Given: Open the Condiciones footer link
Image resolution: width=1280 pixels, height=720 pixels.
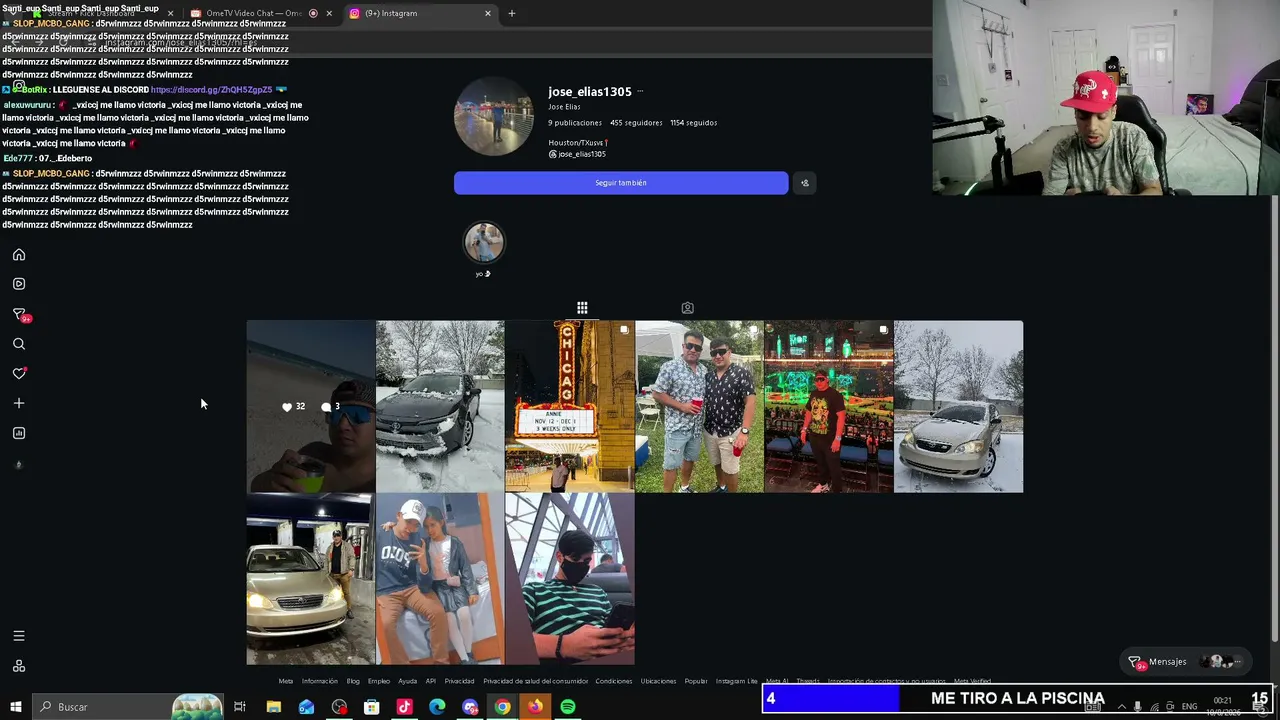Looking at the screenshot, I should tap(614, 681).
